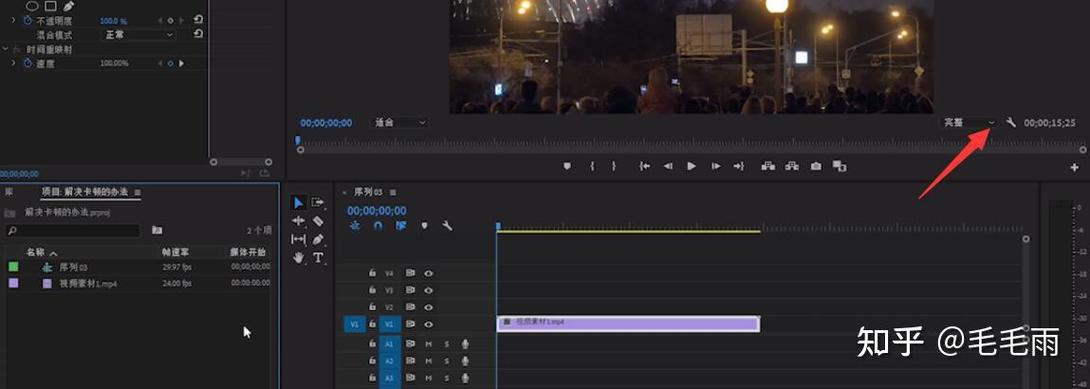1090x389 pixels.
Task: Open the 项目 panel hamburger menu
Action: (138, 192)
